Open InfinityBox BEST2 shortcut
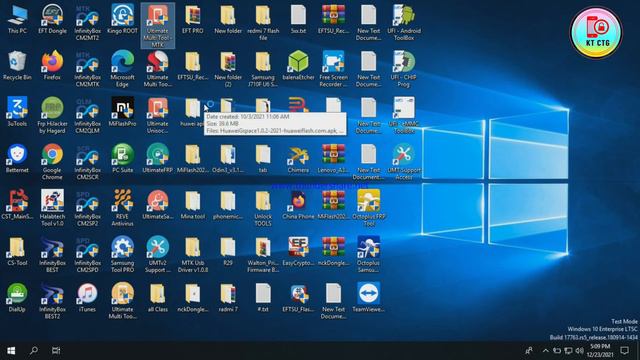The width and height of the screenshot is (640, 360). pyautogui.click(x=52, y=301)
